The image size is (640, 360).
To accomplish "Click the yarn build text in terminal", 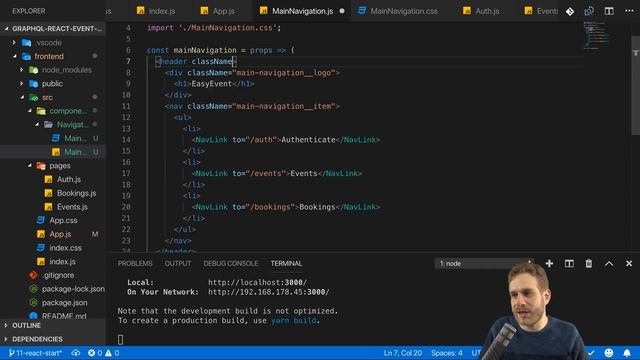I will (293, 321).
